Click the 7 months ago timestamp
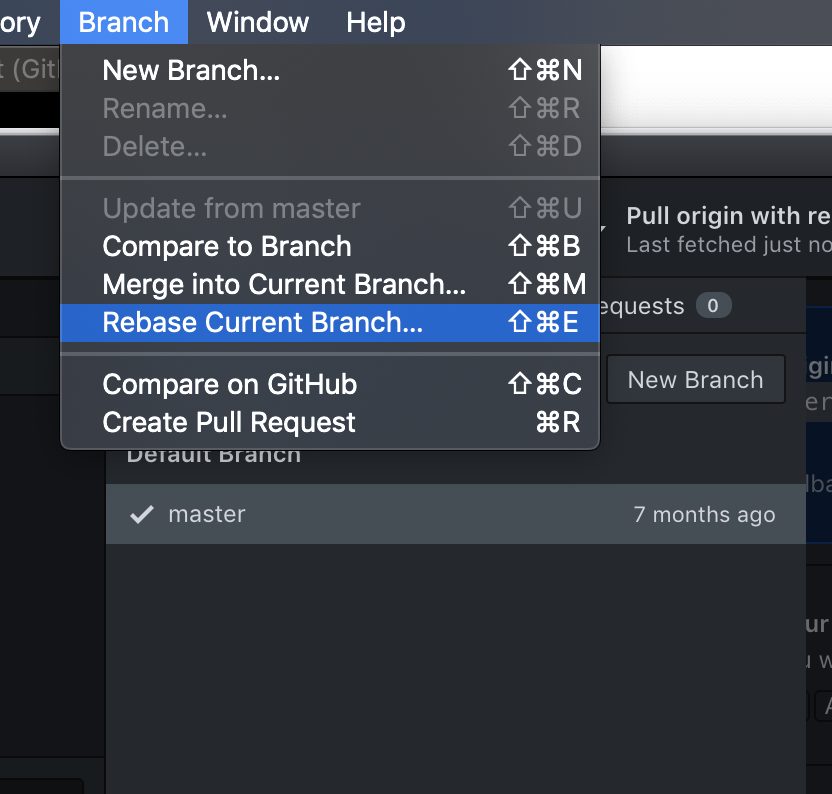832x794 pixels. 705,514
